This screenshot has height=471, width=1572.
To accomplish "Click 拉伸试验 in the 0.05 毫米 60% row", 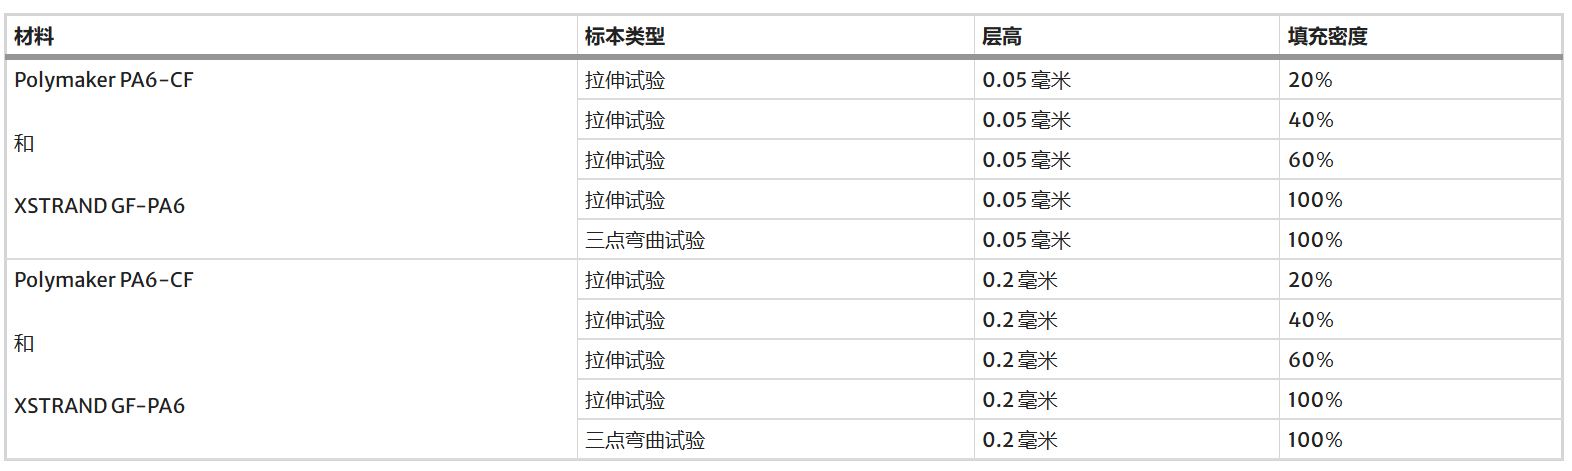I will [x=625, y=160].
